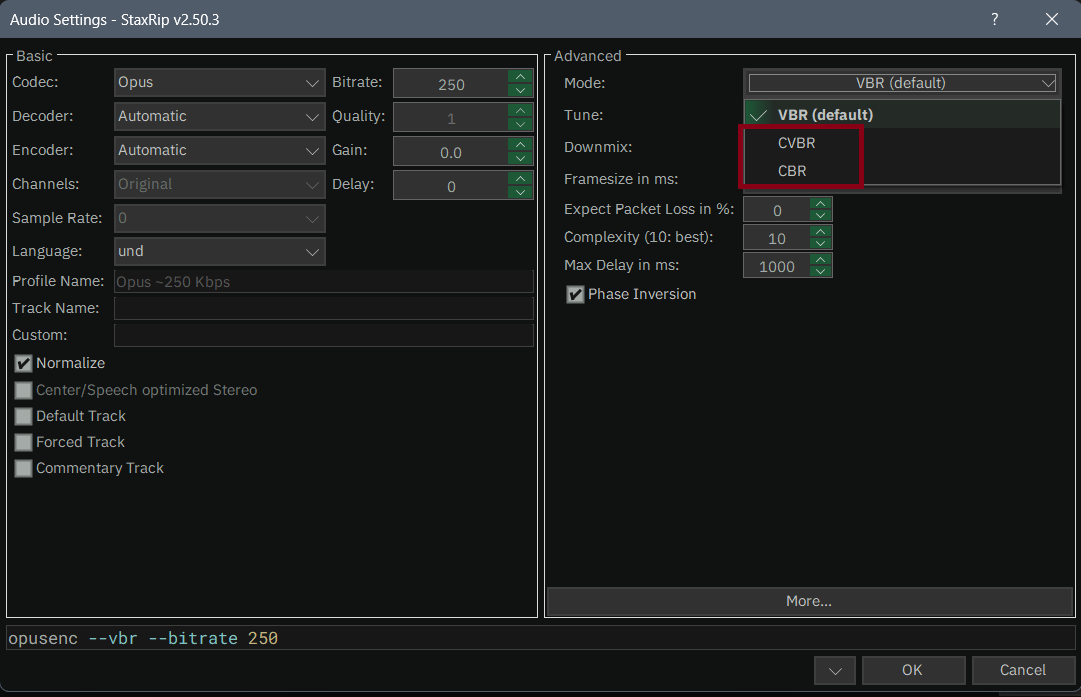Increase the Quality value using up arrow
This screenshot has height=697, width=1081.
[x=521, y=110]
